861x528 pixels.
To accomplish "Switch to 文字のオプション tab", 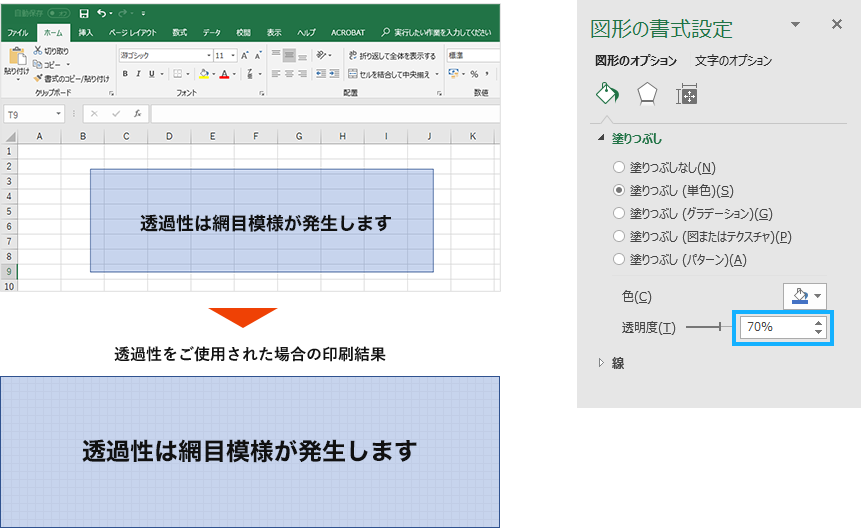I will click(x=733, y=61).
